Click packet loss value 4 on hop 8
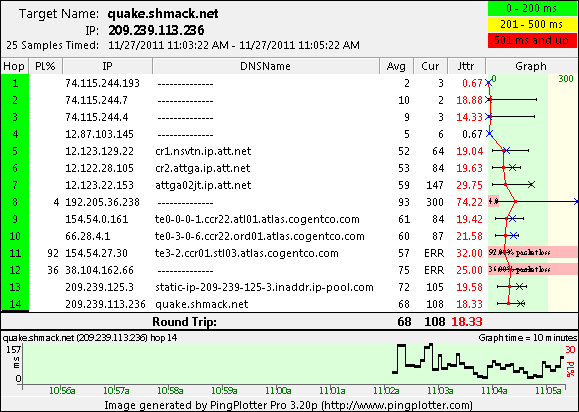This screenshot has width=579, height=412. point(56,202)
